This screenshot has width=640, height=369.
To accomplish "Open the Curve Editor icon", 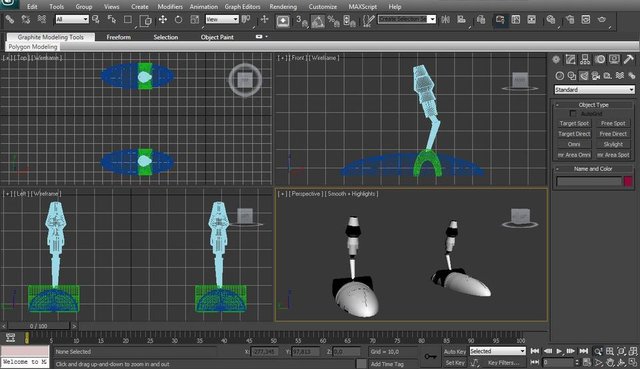I will 516,19.
